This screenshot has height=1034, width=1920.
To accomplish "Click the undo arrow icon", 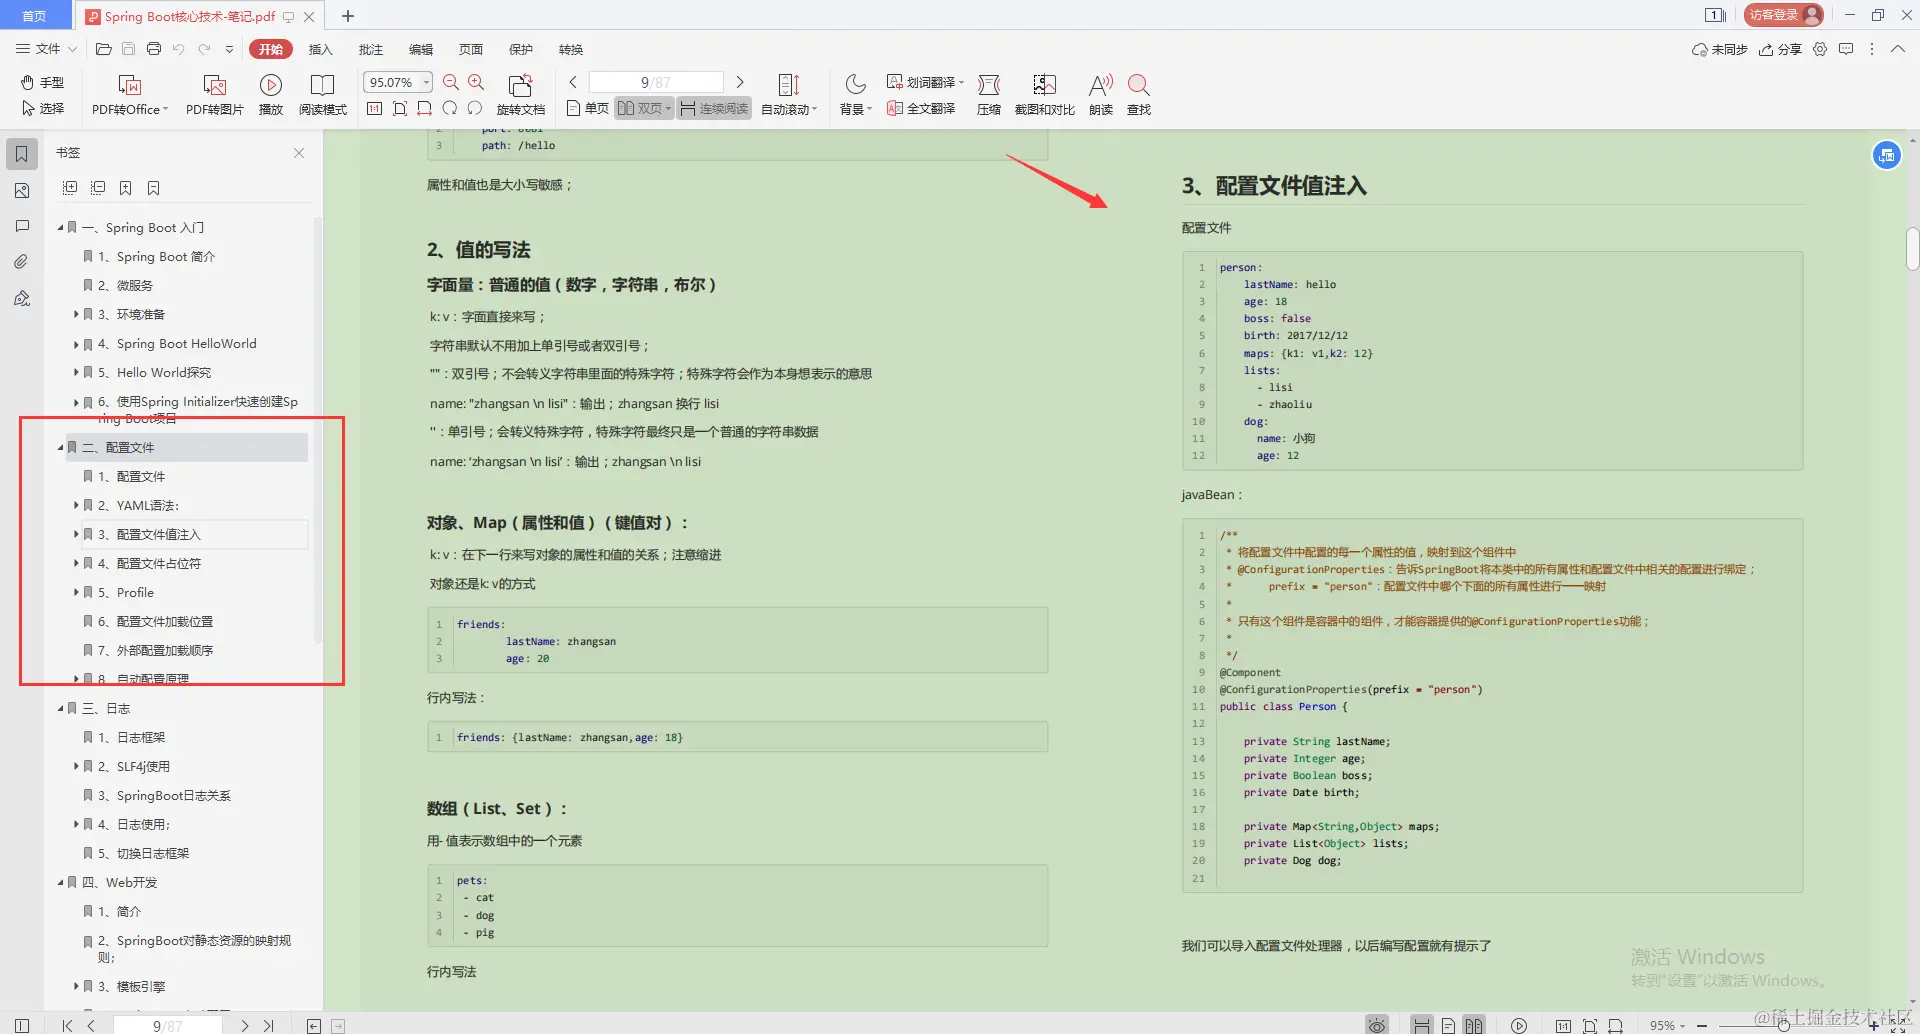I will (x=179, y=49).
